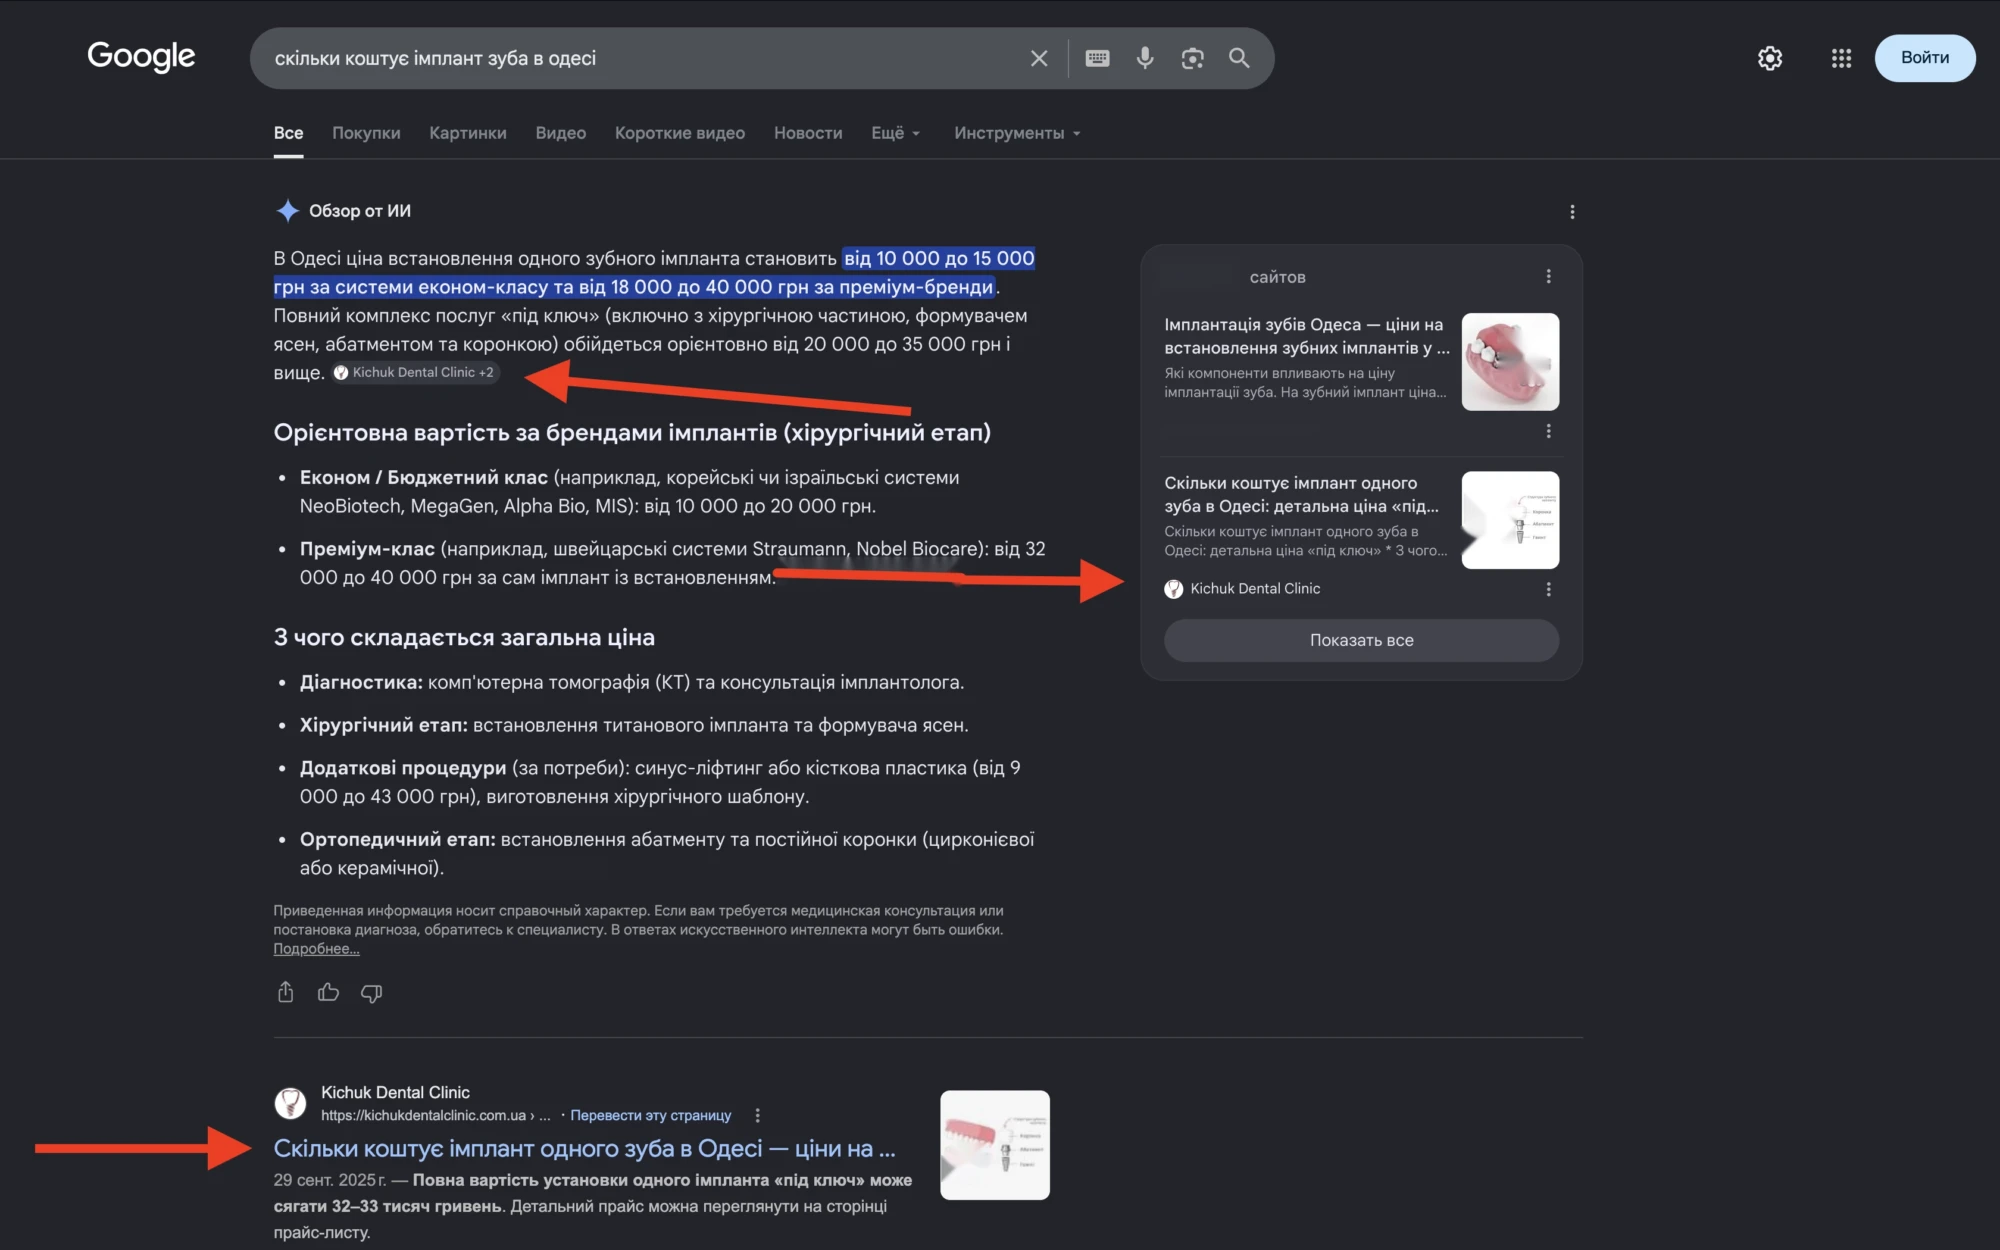
Task: Expand the Инструменты dropdown
Action: (x=1017, y=133)
